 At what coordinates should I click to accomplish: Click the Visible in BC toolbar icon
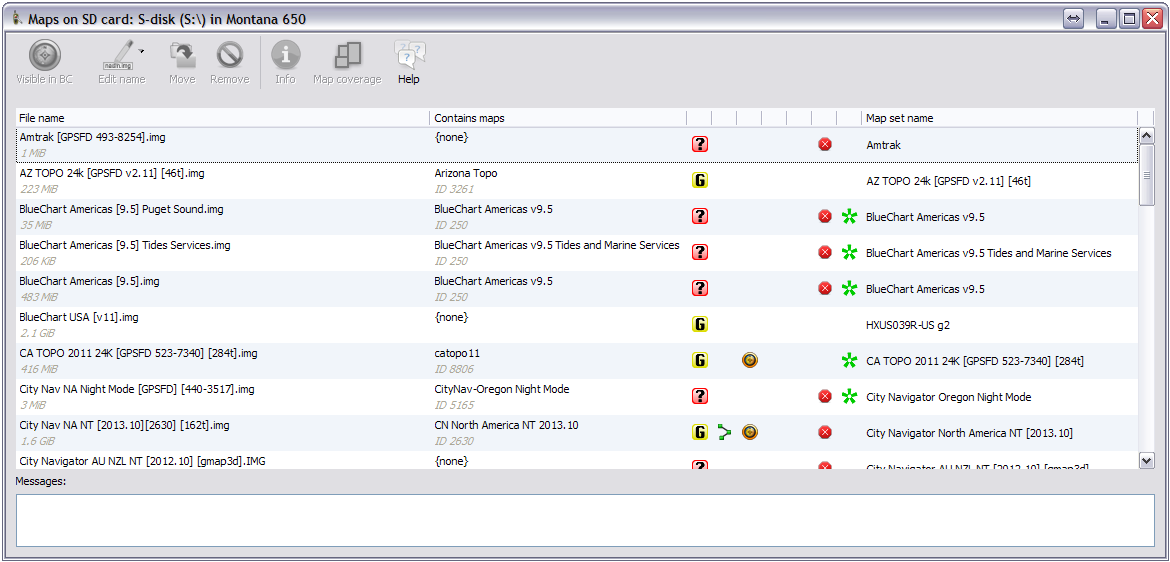click(x=44, y=56)
